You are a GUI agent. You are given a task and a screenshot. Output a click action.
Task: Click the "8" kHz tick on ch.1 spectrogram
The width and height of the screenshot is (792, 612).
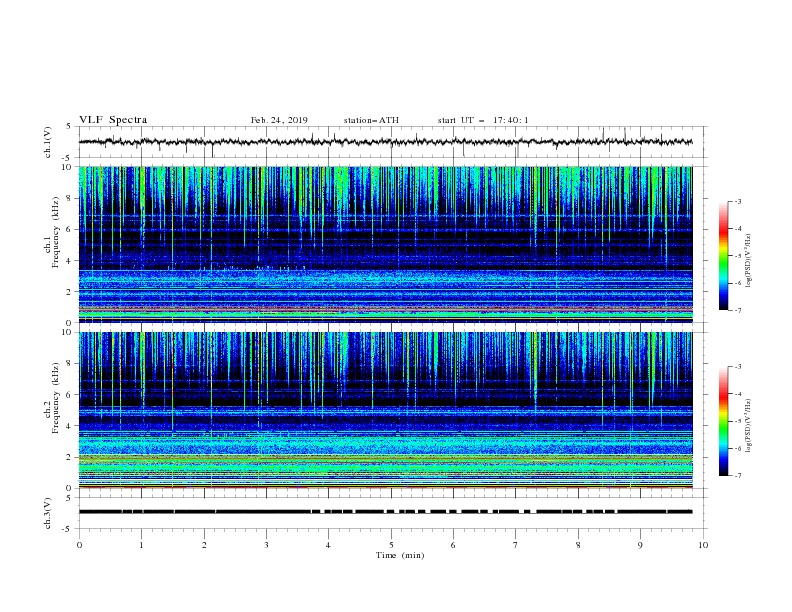(69, 198)
